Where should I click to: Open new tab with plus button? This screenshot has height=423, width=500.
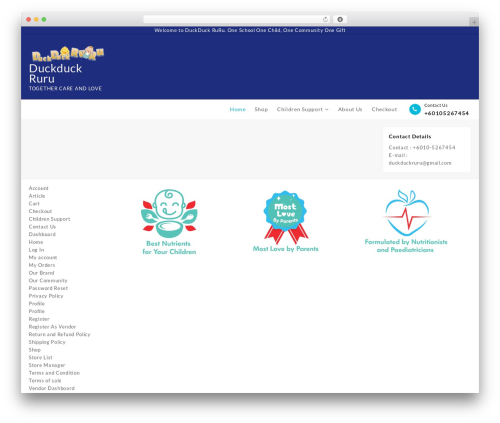pos(474,22)
